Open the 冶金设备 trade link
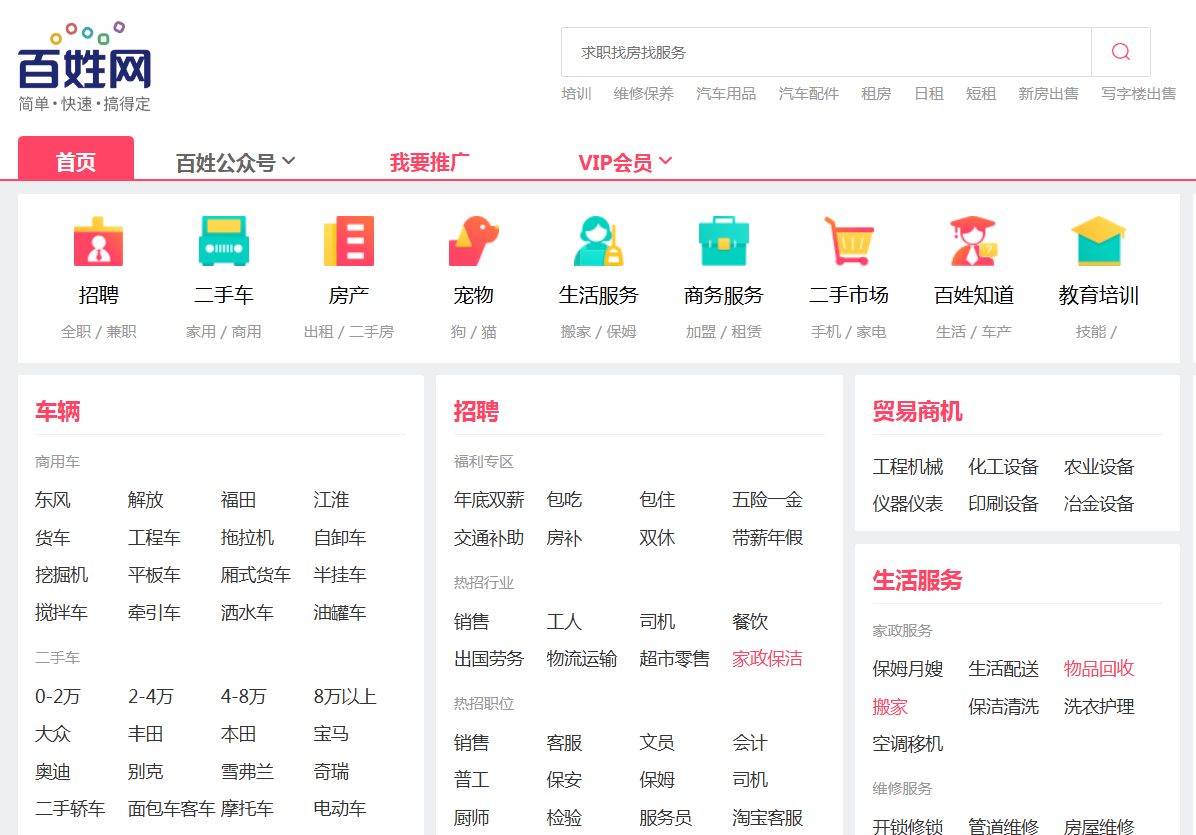The image size is (1196, 835). coord(1099,504)
